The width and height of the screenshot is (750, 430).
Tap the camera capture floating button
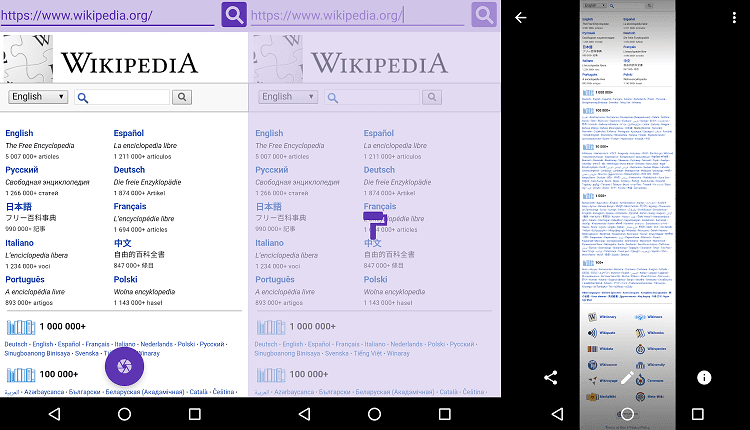124,366
